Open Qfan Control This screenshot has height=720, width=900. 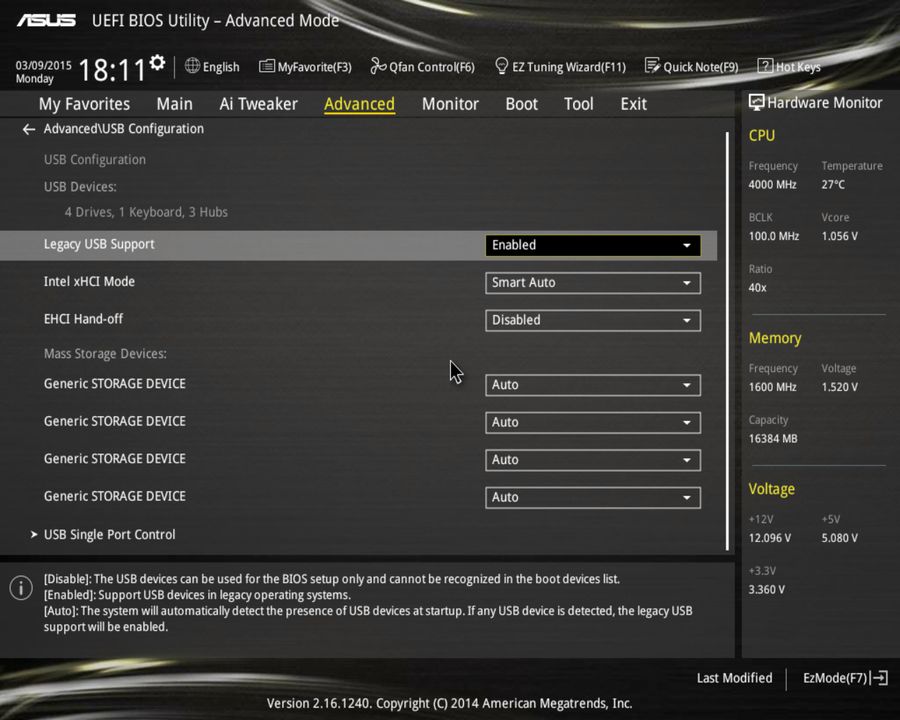pyautogui.click(x=422, y=66)
